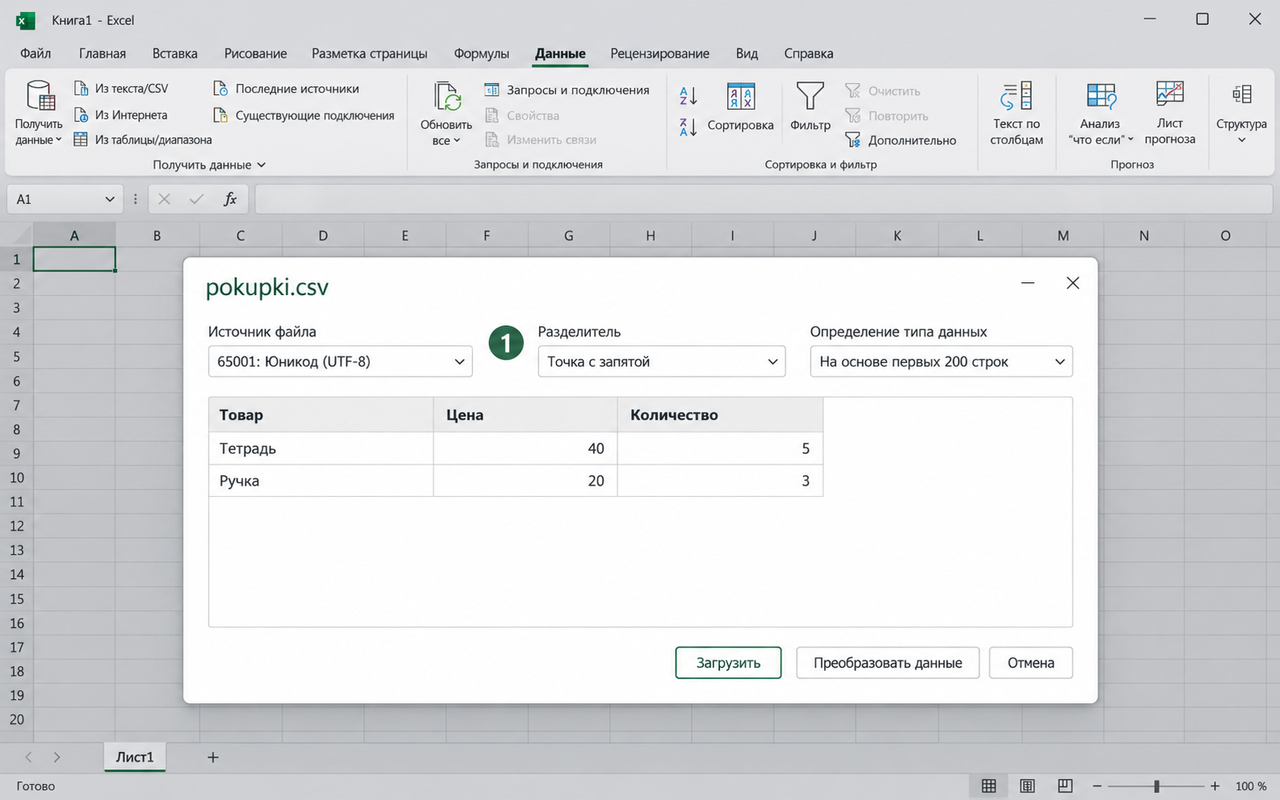Click into the formula bar field

pos(762,199)
